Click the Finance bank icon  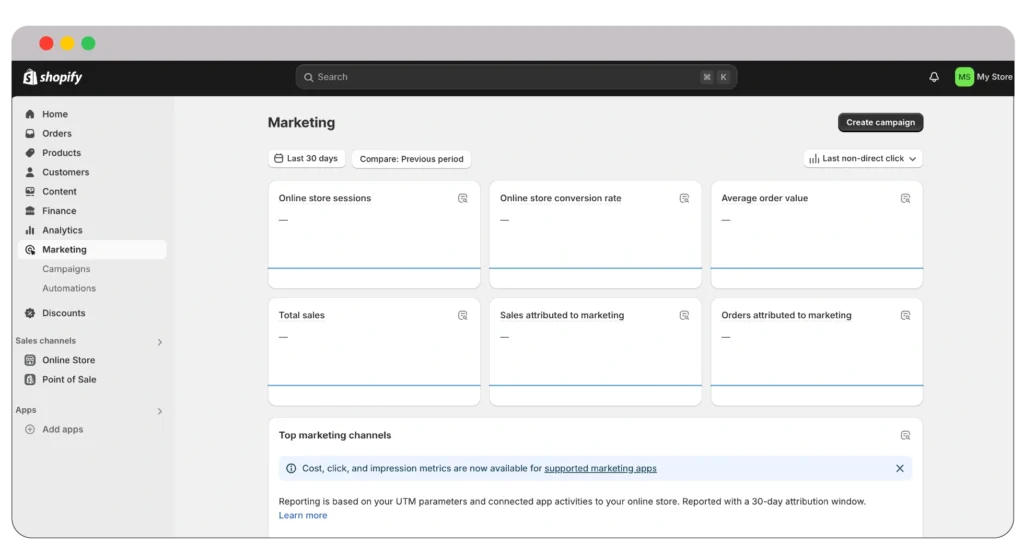(30, 211)
